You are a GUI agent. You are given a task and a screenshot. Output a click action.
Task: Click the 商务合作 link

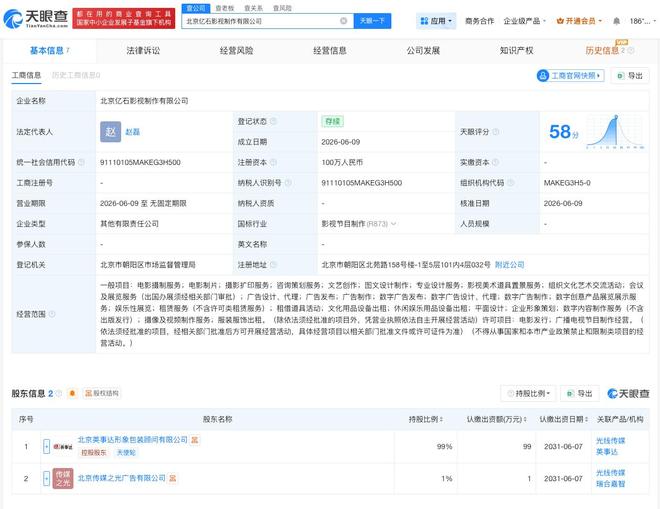click(479, 21)
